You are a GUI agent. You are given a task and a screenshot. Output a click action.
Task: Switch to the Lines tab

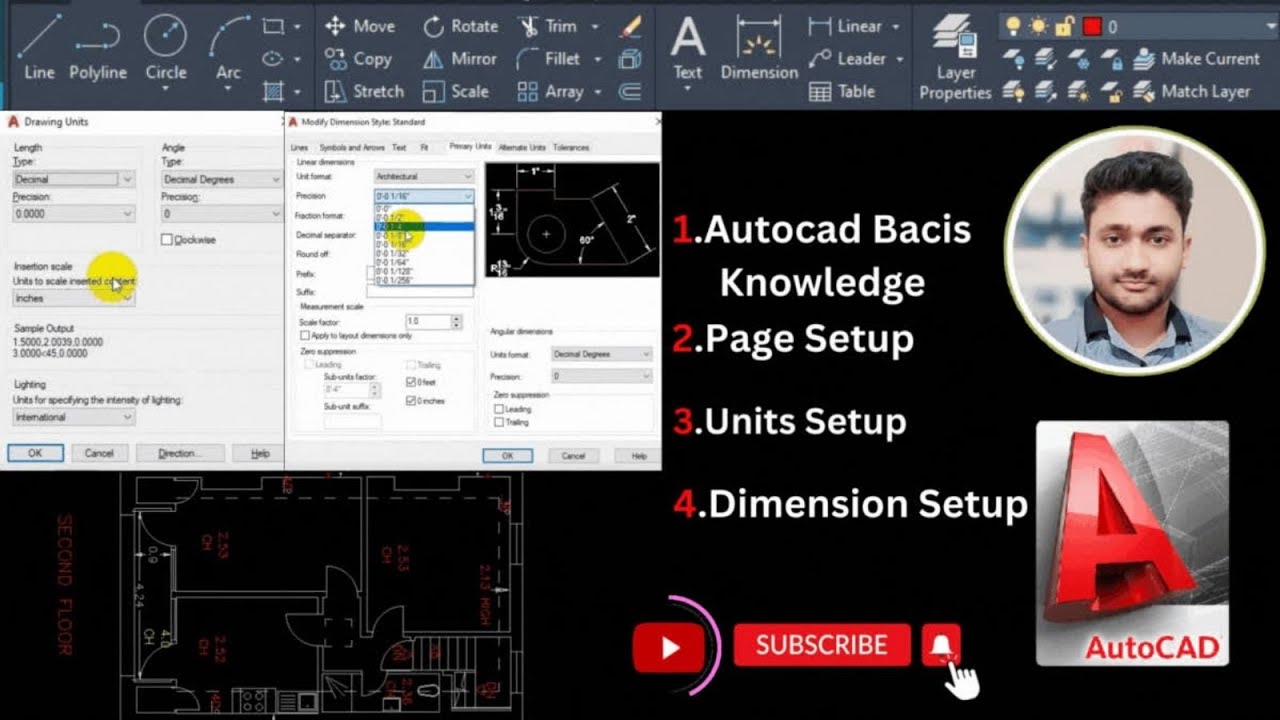click(299, 147)
